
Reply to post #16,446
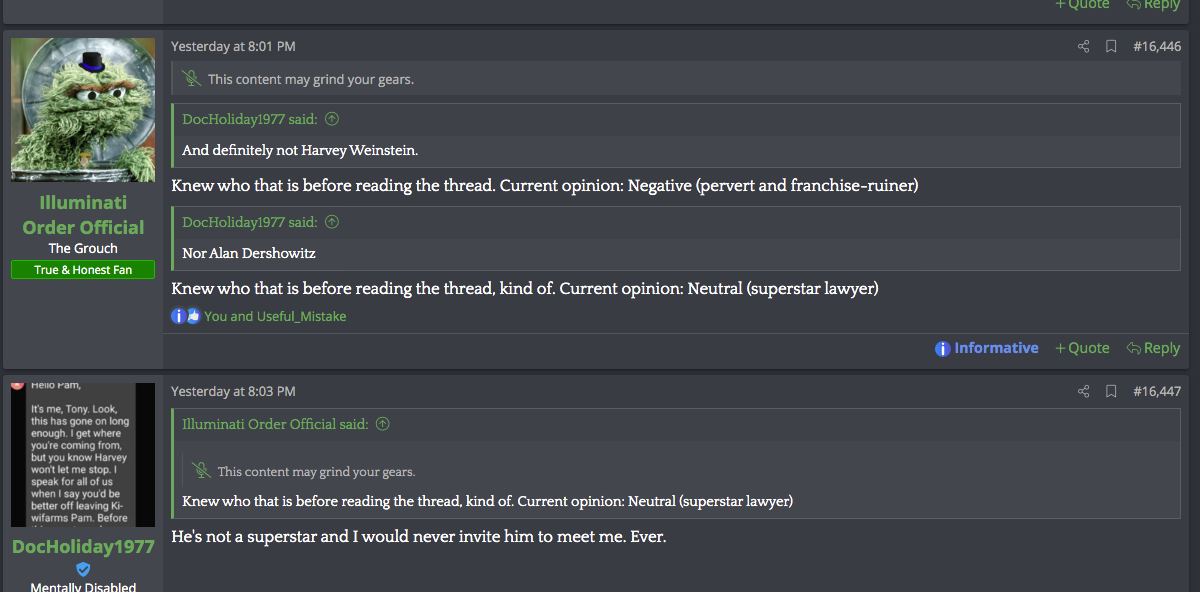[x=1153, y=348]
